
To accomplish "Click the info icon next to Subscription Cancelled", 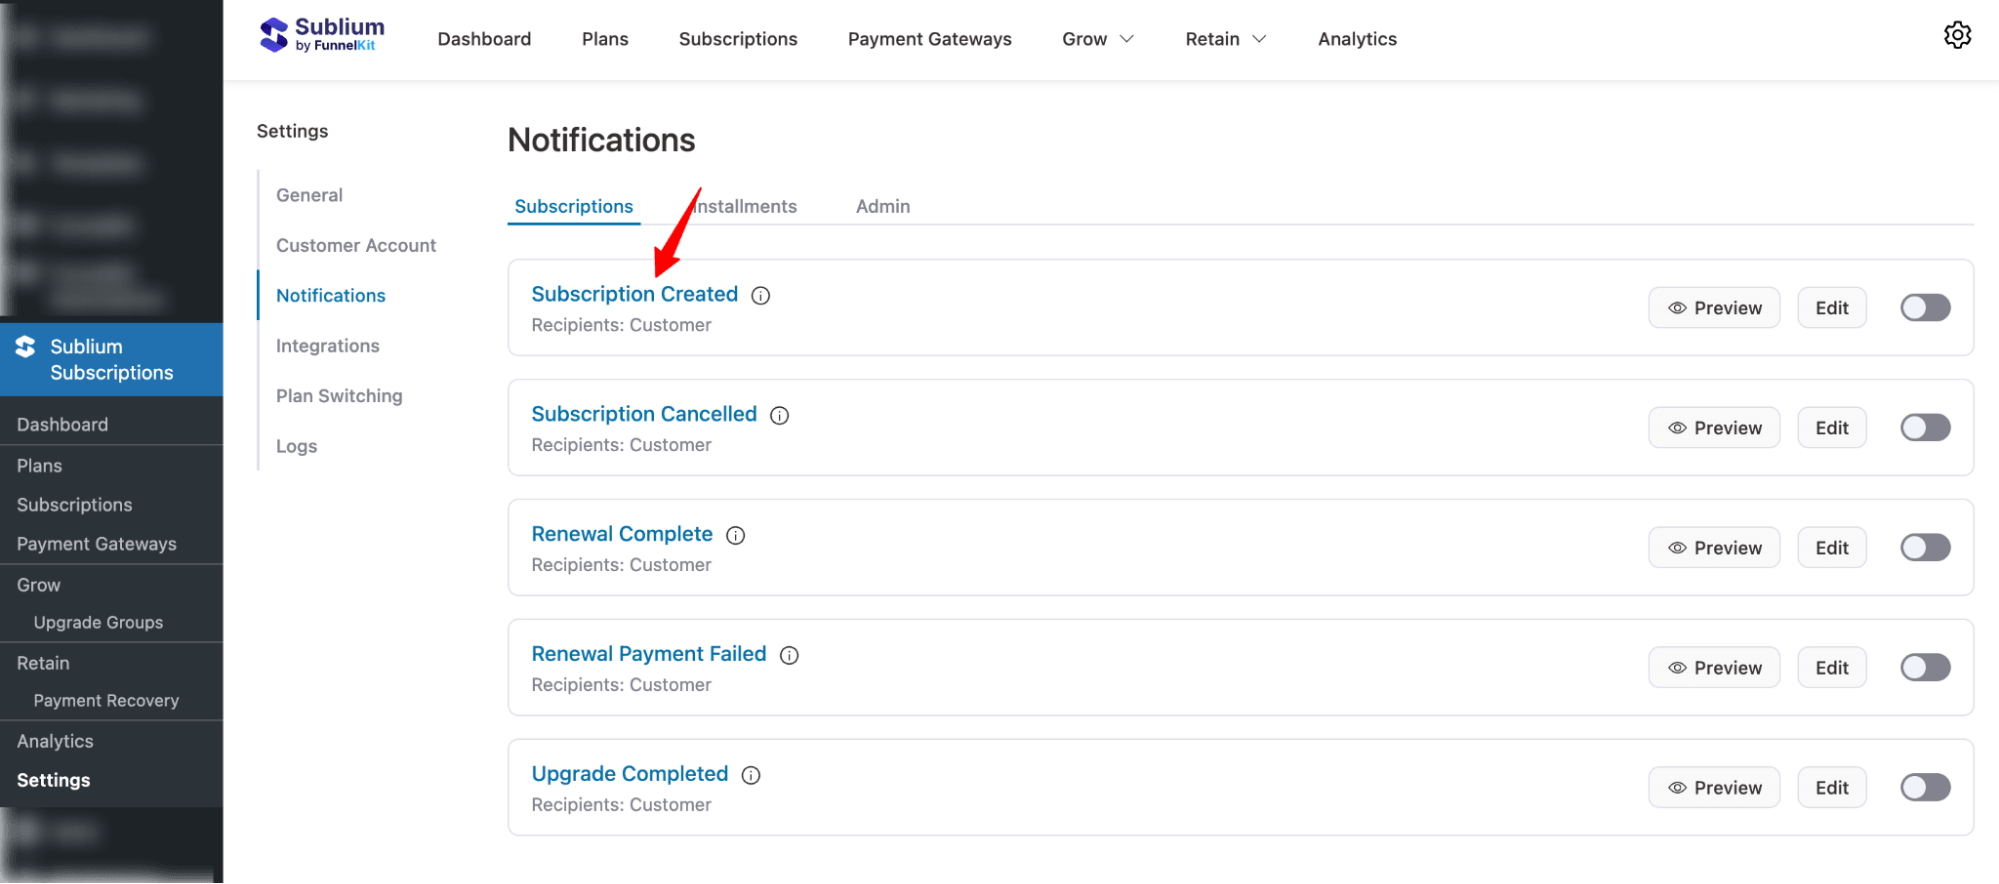I will (779, 415).
